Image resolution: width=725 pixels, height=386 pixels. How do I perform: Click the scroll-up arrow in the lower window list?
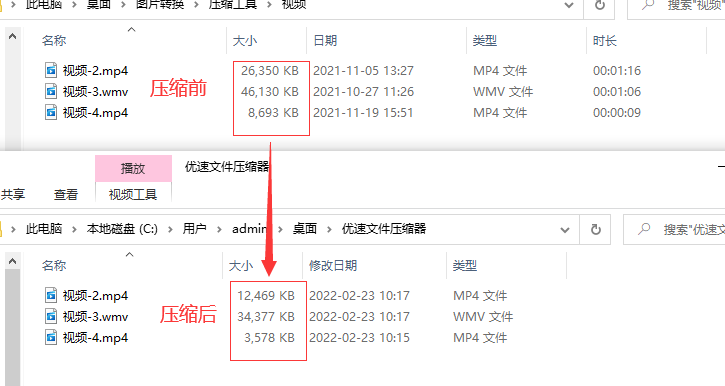(x=12, y=261)
